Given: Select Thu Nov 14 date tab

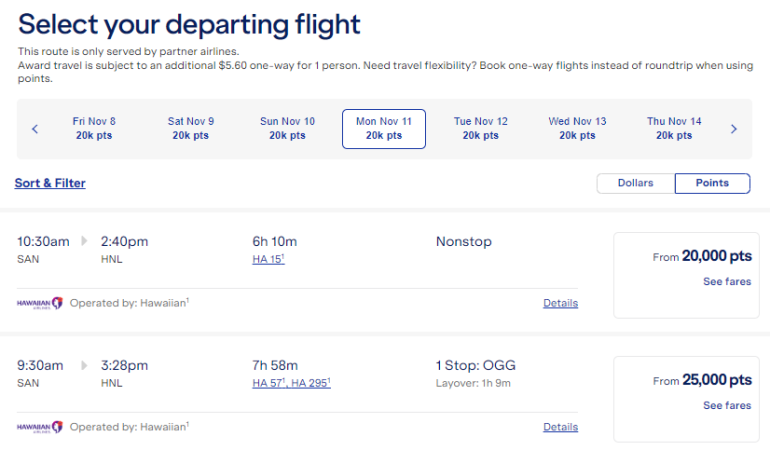Looking at the screenshot, I should click(x=674, y=128).
